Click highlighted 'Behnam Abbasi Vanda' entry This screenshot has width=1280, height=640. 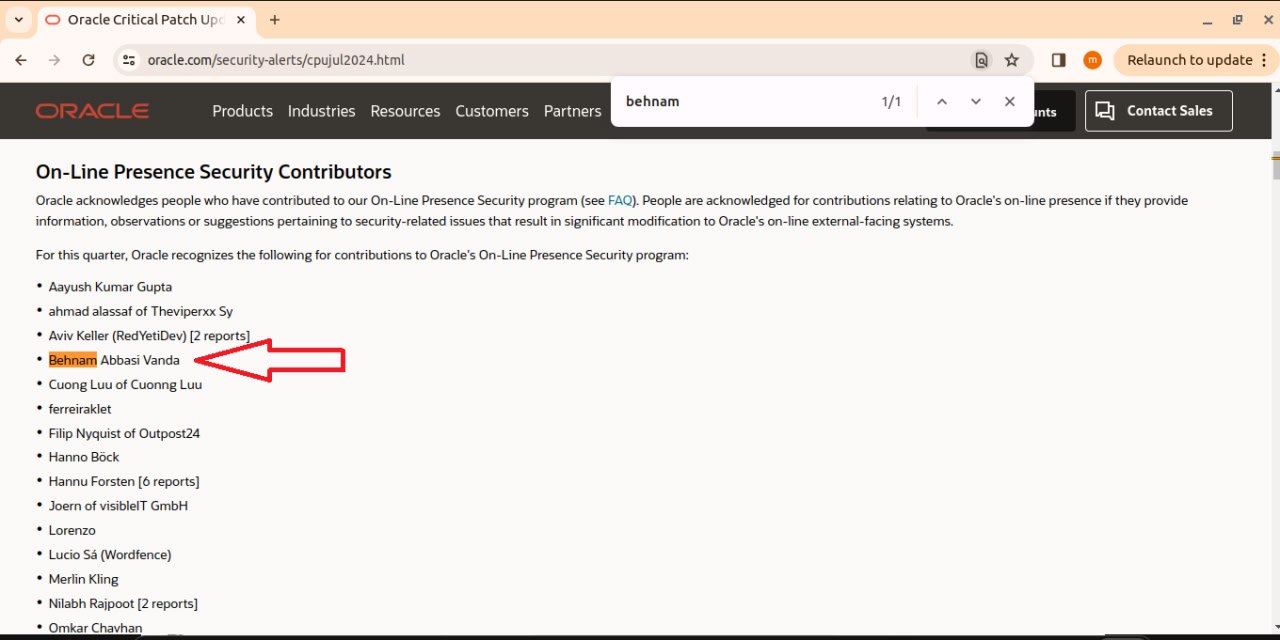coord(114,360)
